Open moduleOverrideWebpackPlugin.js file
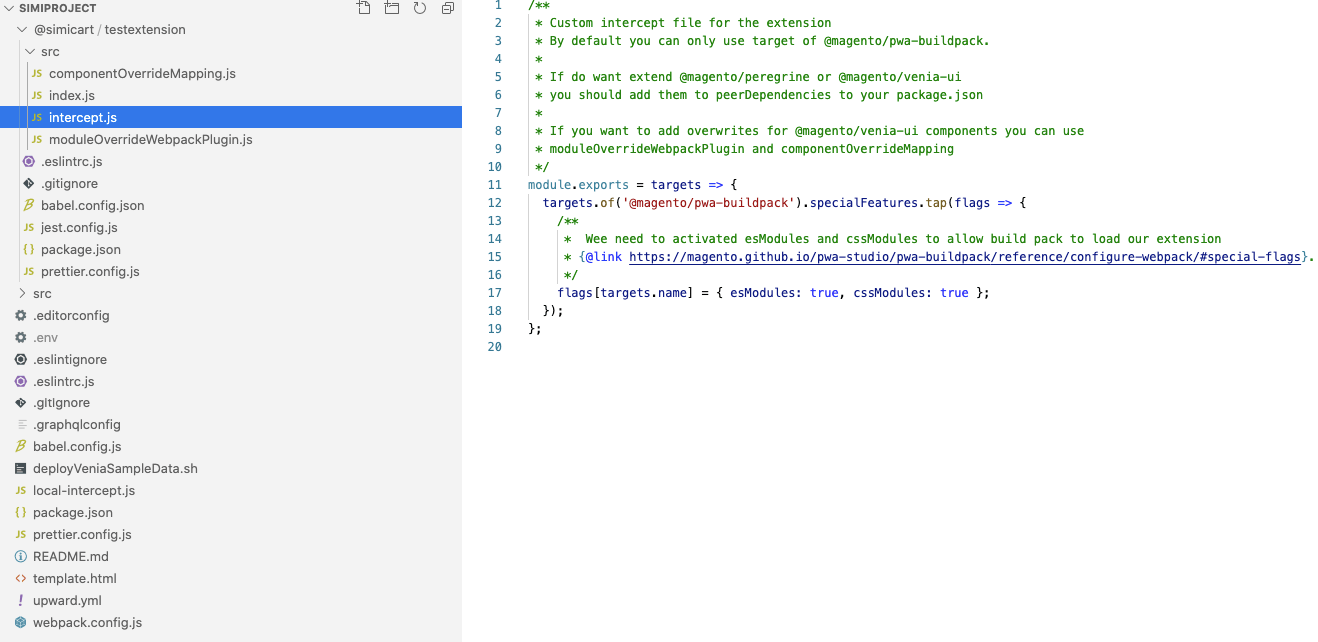 point(150,139)
